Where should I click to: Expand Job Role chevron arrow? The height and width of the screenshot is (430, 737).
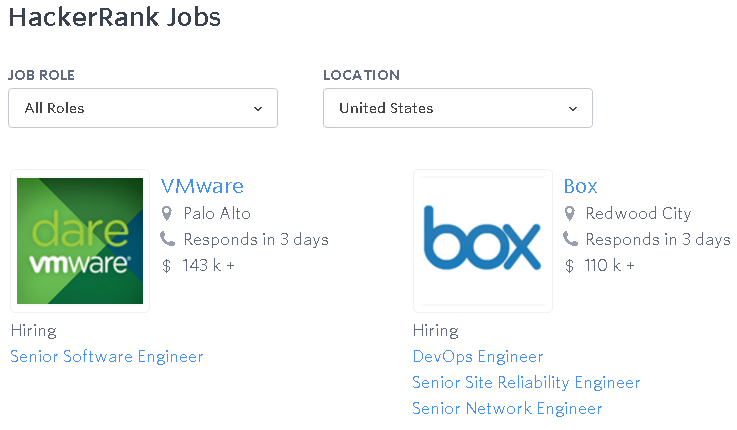coord(258,109)
